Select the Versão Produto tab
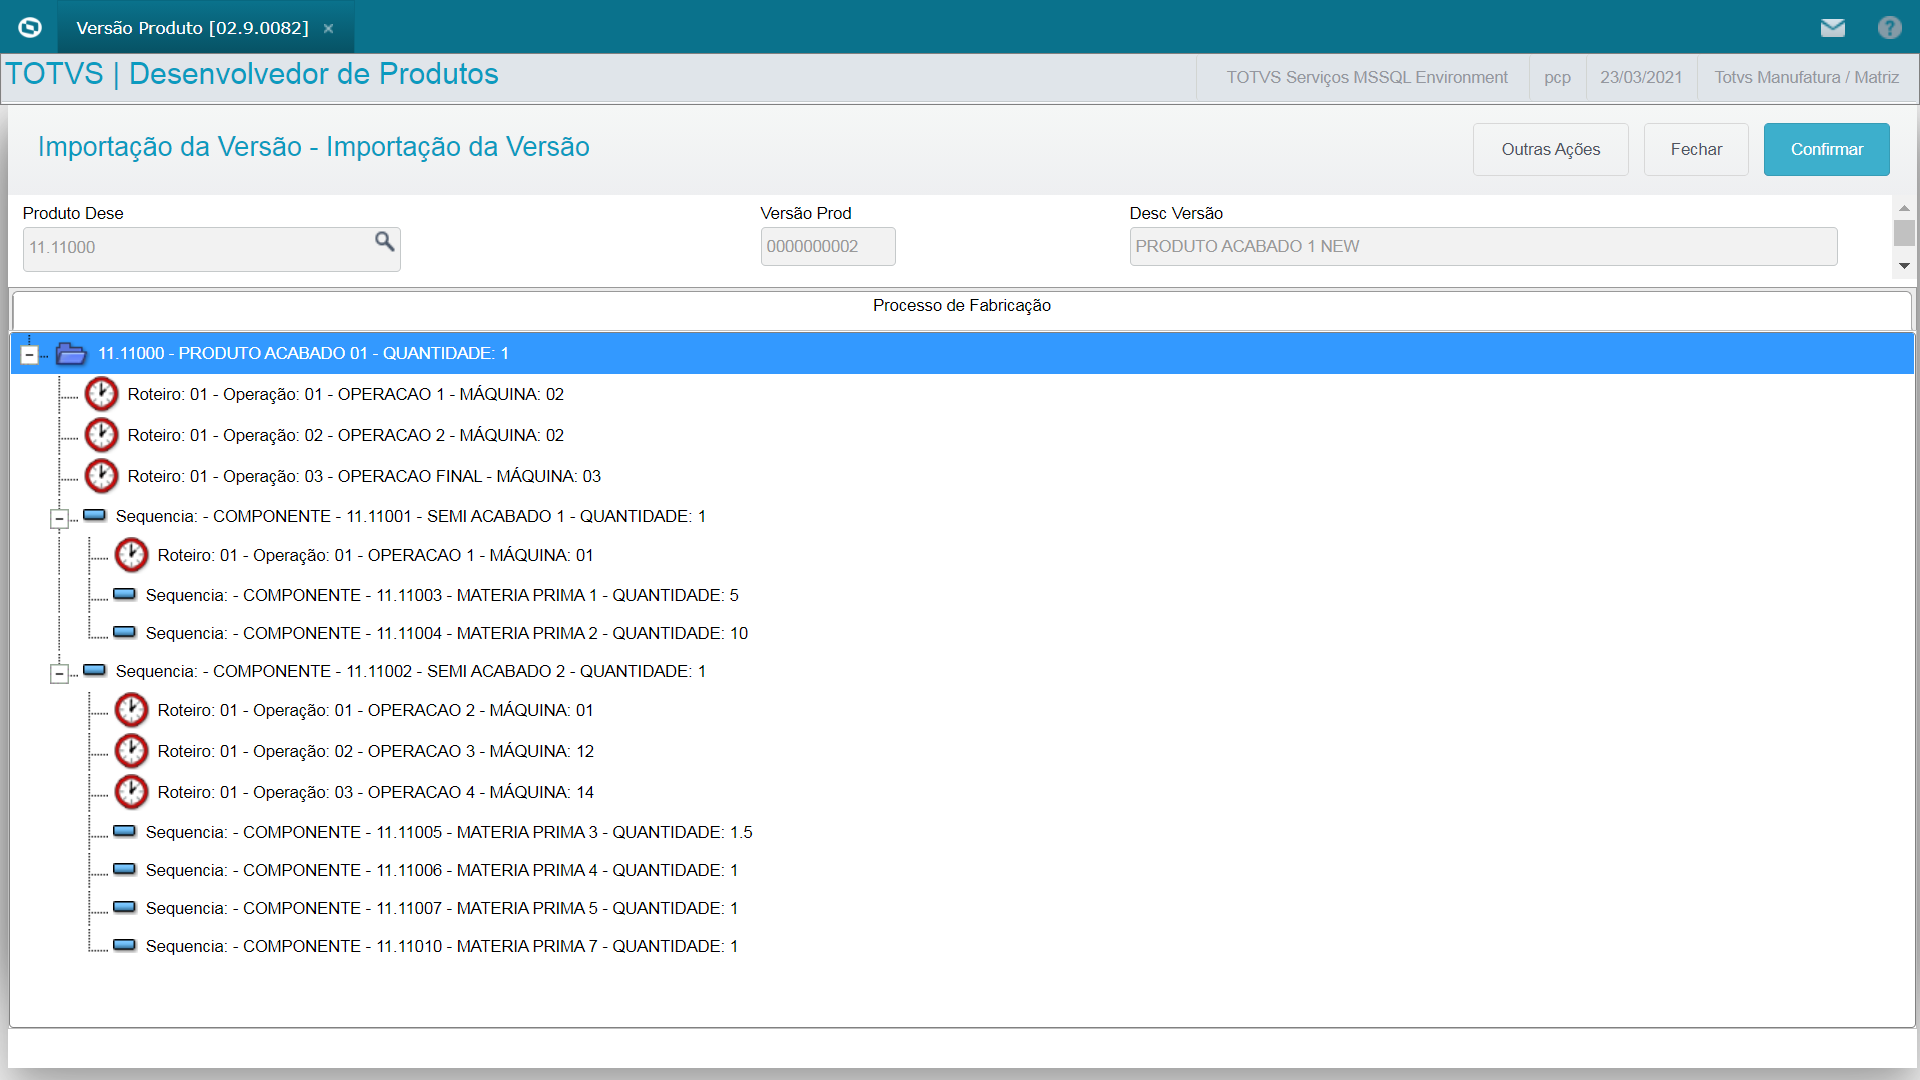 click(x=192, y=28)
